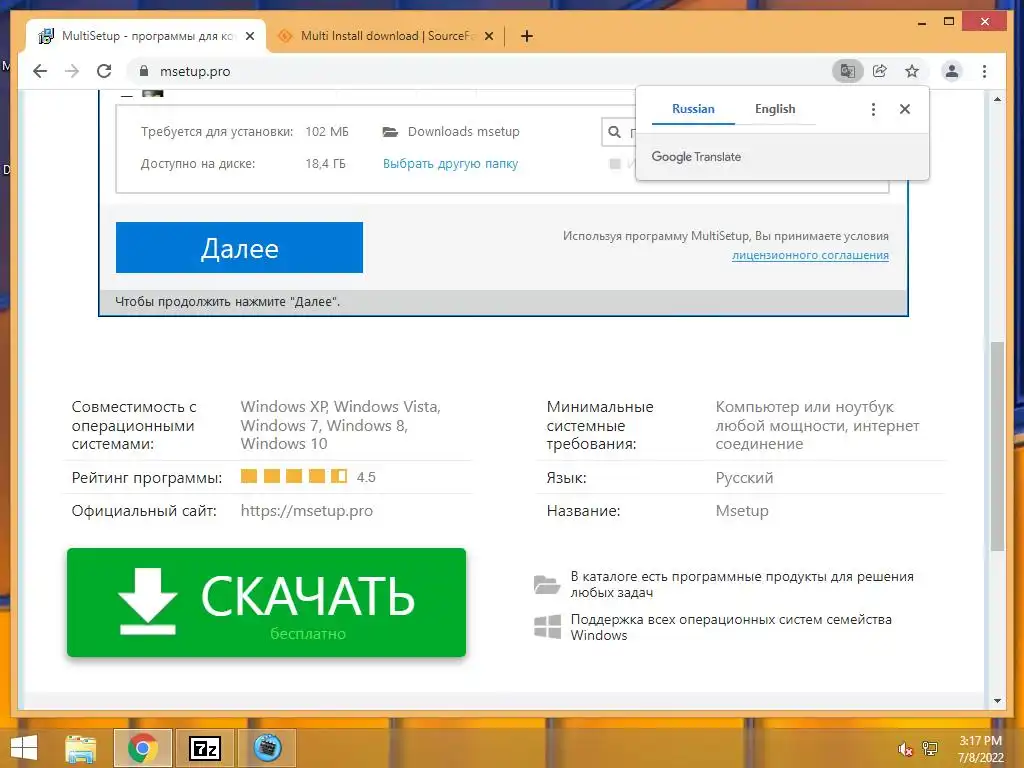Select English tab in translate popup
This screenshot has width=1024, height=768.
coord(775,109)
